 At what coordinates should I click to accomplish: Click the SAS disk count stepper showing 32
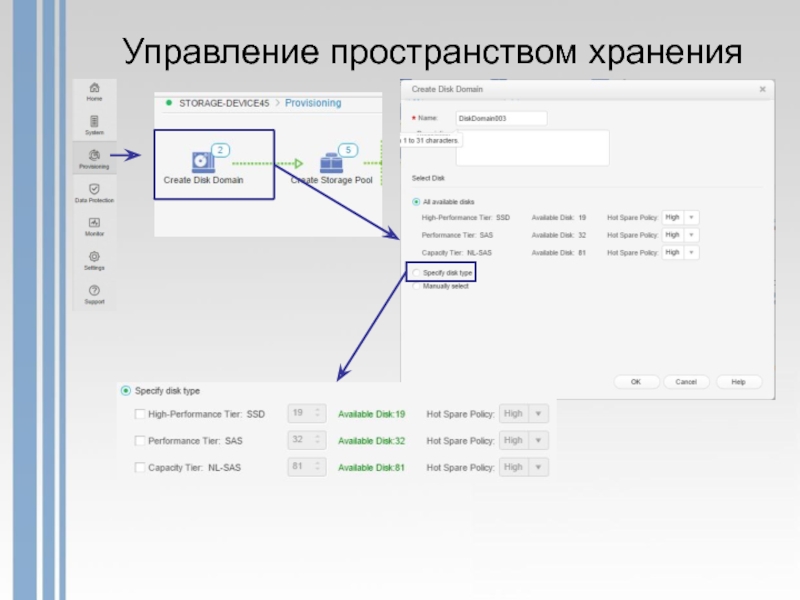(307, 440)
